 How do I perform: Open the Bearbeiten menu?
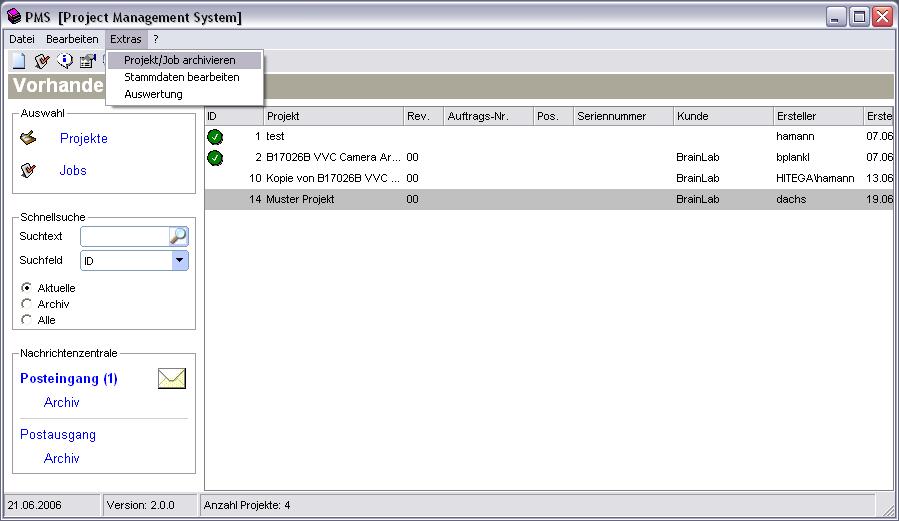(x=72, y=39)
